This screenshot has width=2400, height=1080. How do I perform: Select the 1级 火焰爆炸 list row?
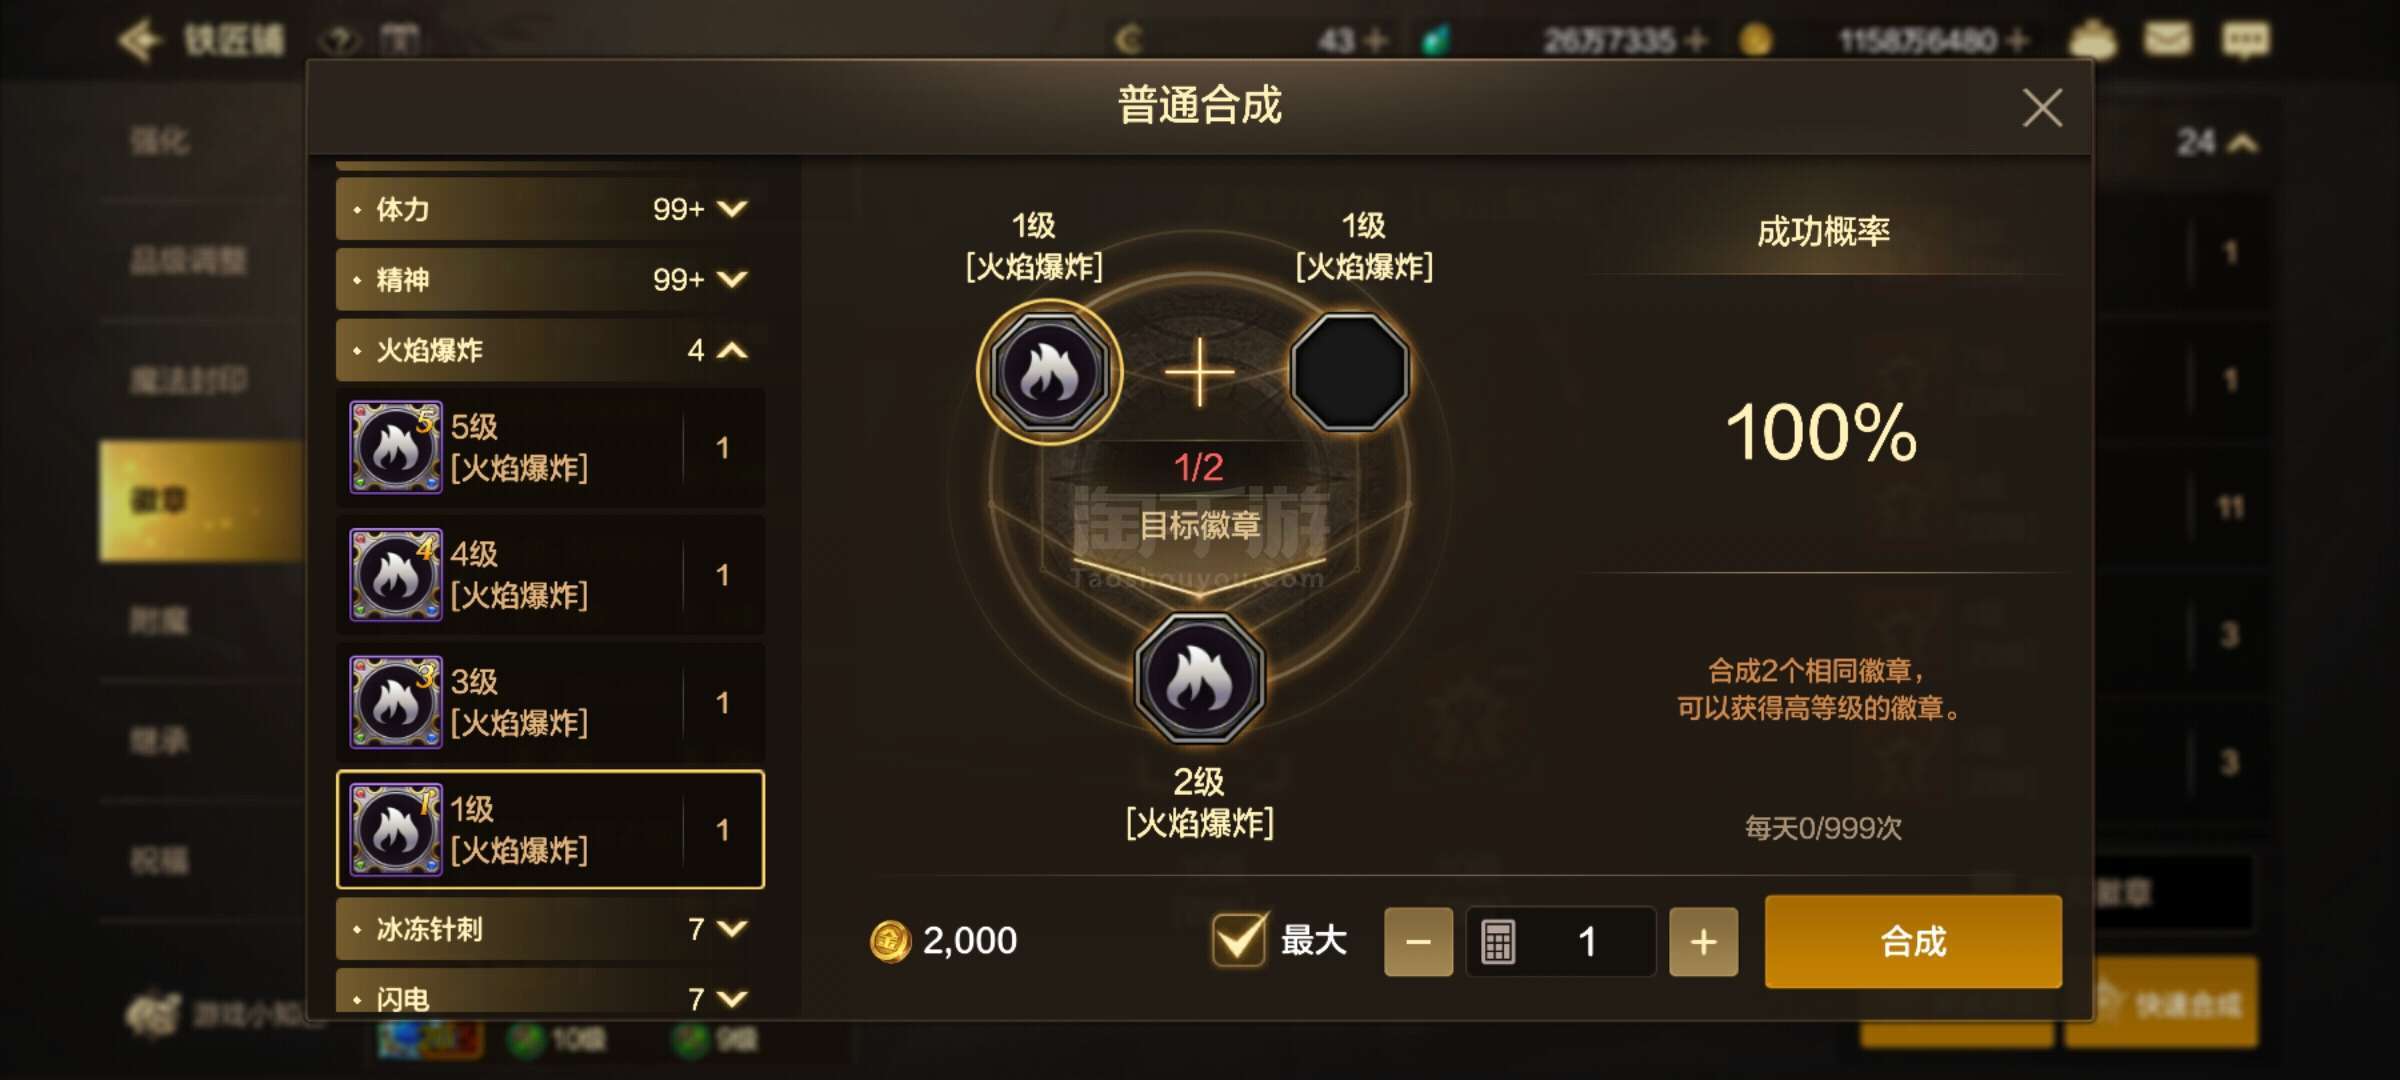(551, 829)
